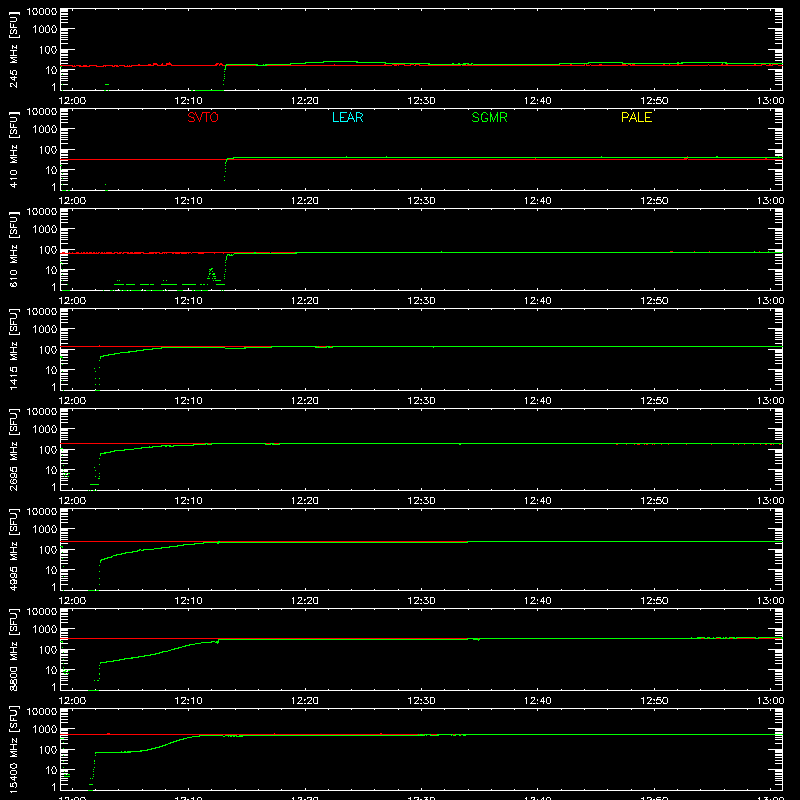This screenshot has width=800, height=800.
Task: Click the cyan LEAR legend label
Action: (x=347, y=117)
